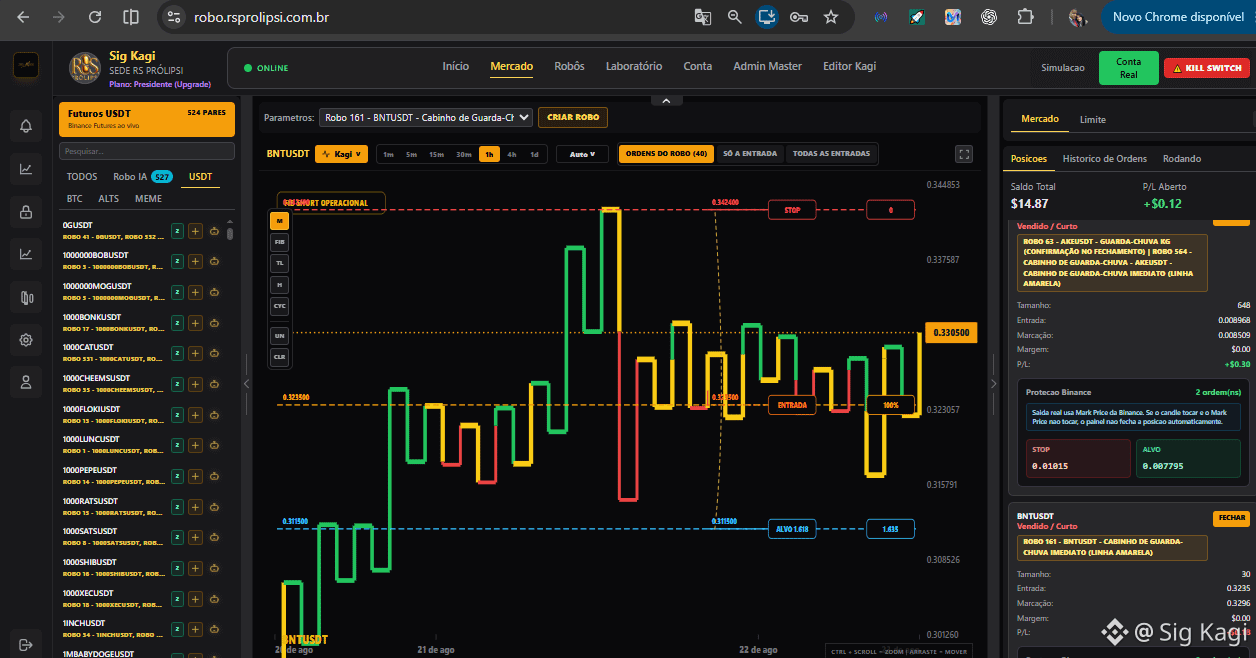The height and width of the screenshot is (658, 1256).
Task: Select the 30m timeframe
Action: [464, 154]
